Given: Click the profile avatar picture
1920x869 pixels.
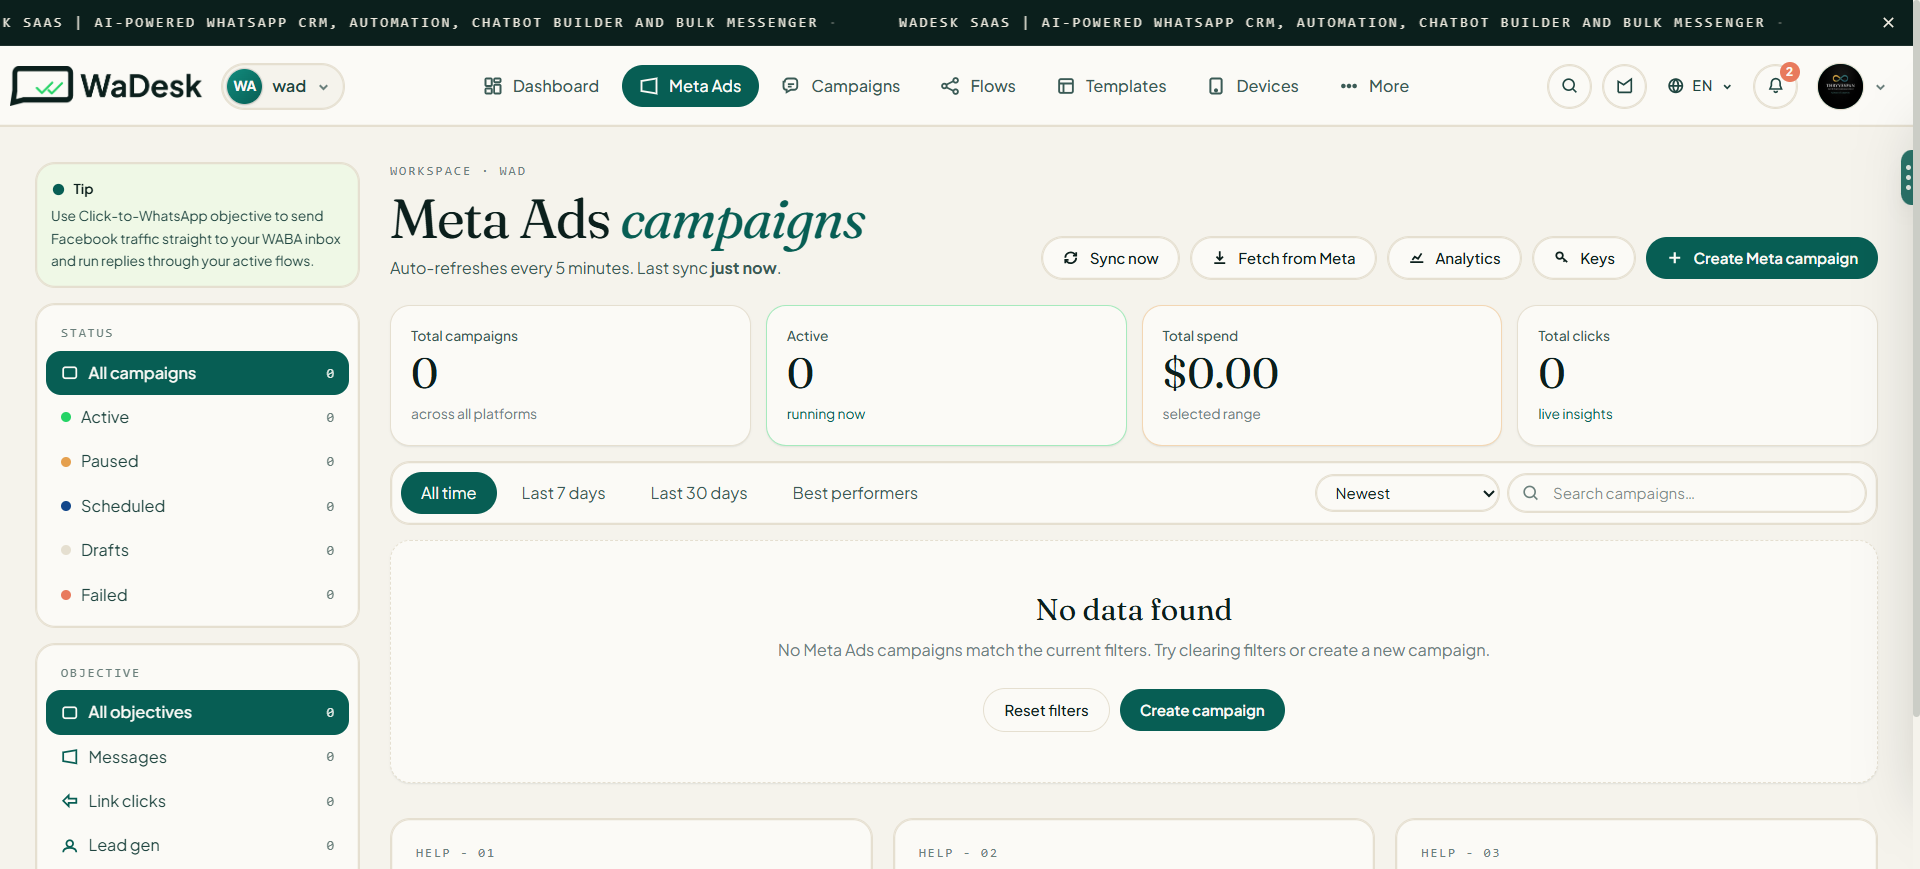Looking at the screenshot, I should pos(1840,86).
